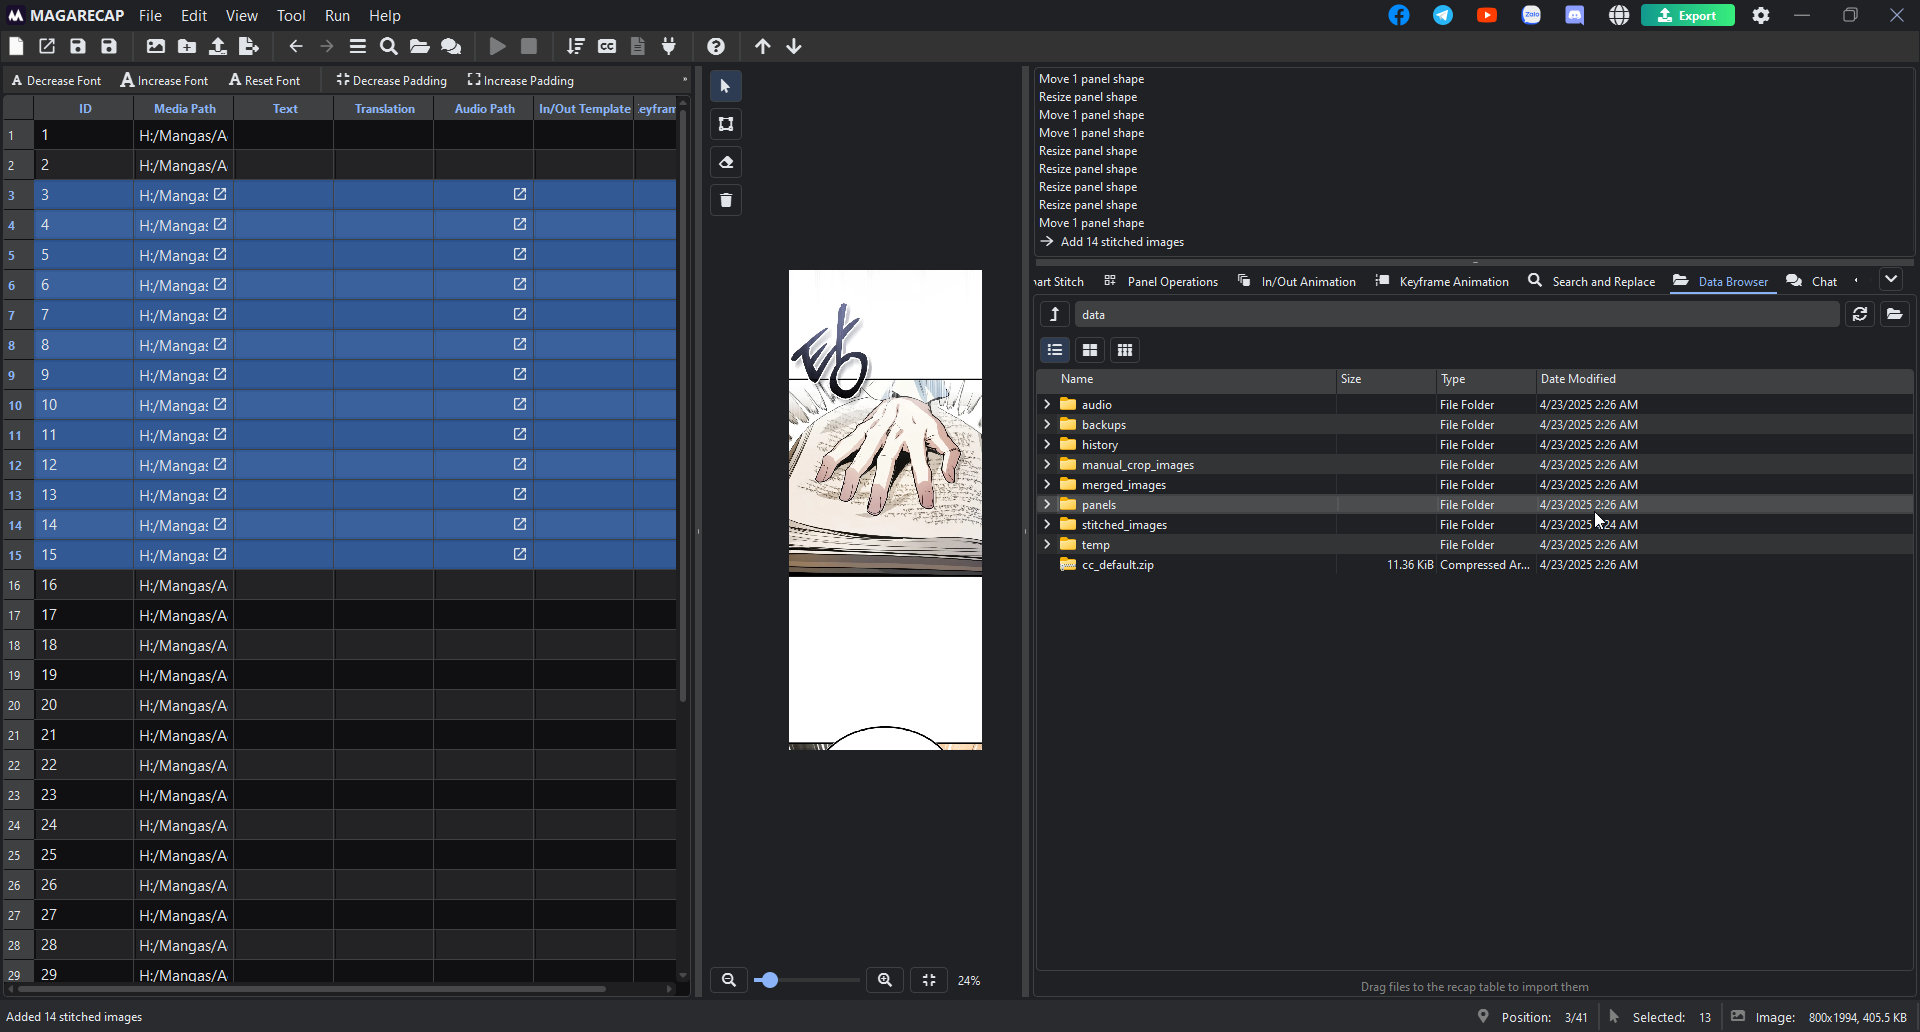Undo with the left arrow toolbar icon
Viewport: 1920px width, 1032px height.
tap(296, 46)
